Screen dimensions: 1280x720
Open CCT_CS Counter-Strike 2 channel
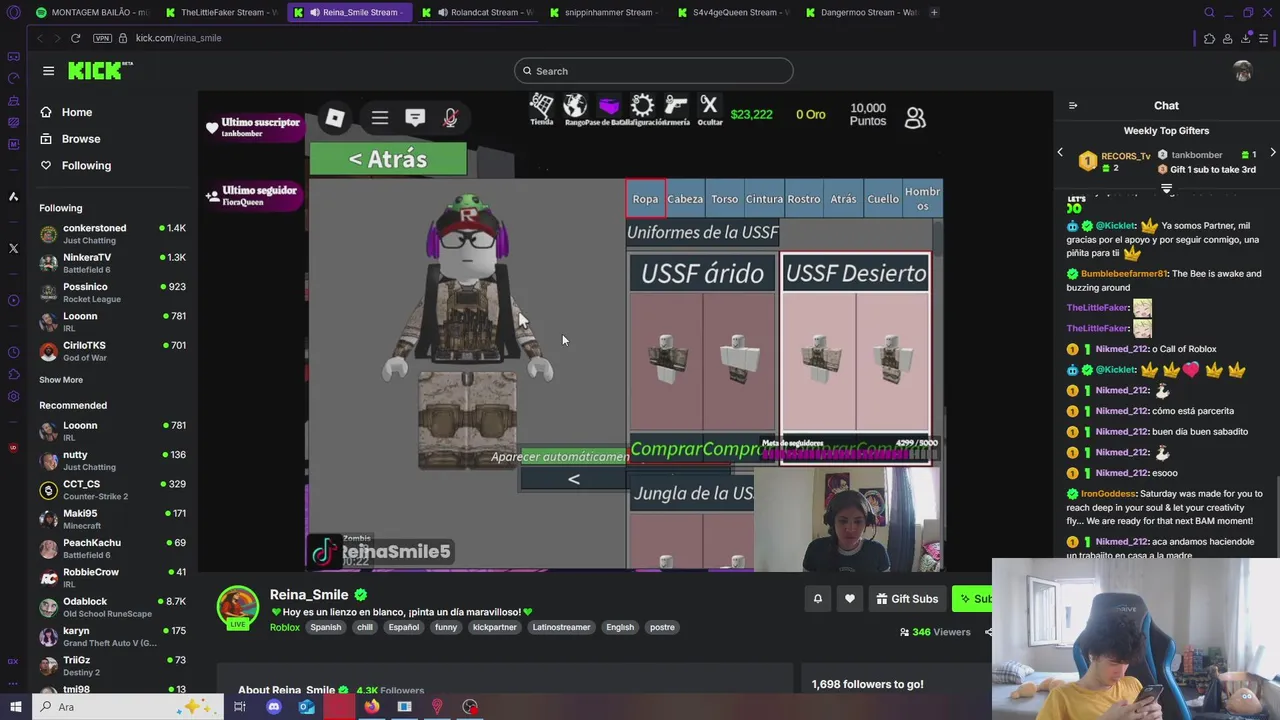113,490
